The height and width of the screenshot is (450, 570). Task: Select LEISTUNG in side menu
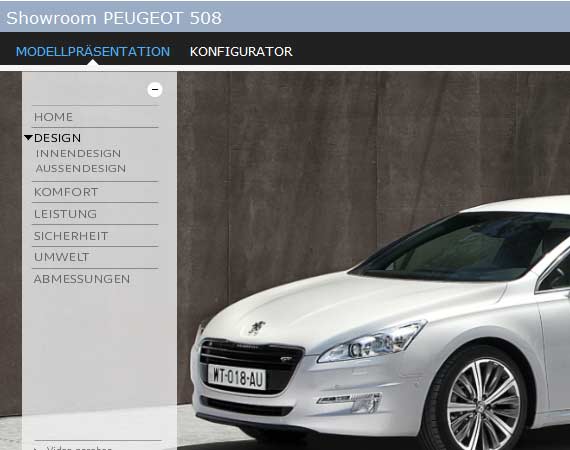(65, 214)
